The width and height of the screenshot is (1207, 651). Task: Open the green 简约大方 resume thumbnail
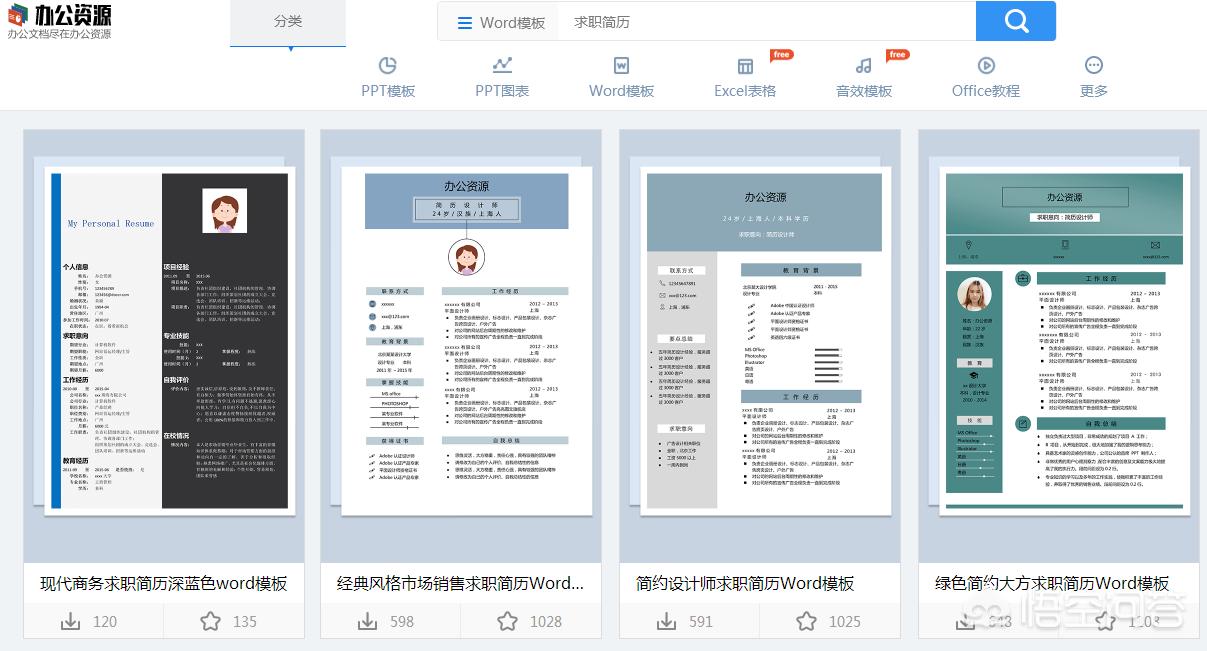coord(1059,345)
